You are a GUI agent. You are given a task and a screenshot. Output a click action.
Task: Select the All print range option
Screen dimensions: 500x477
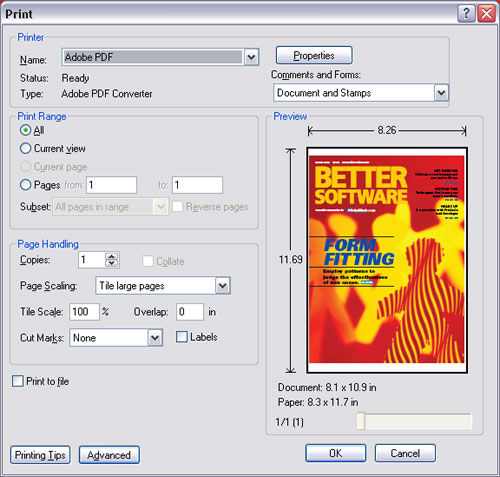(25, 130)
